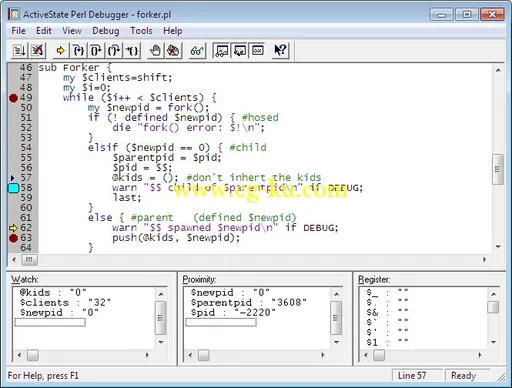Click the red breakpoint marker on line 49
The height and width of the screenshot is (388, 512).
[13, 98]
